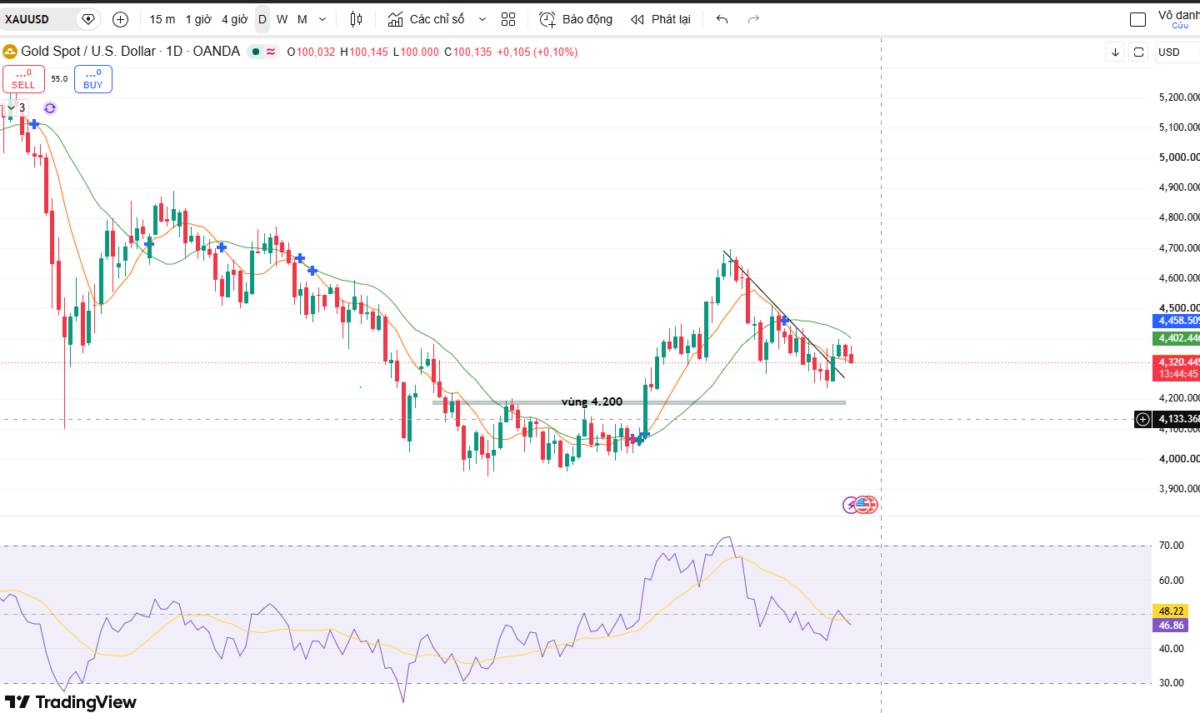
Task: Click the purple refresh circle icon near the legend
Action: 50,108
